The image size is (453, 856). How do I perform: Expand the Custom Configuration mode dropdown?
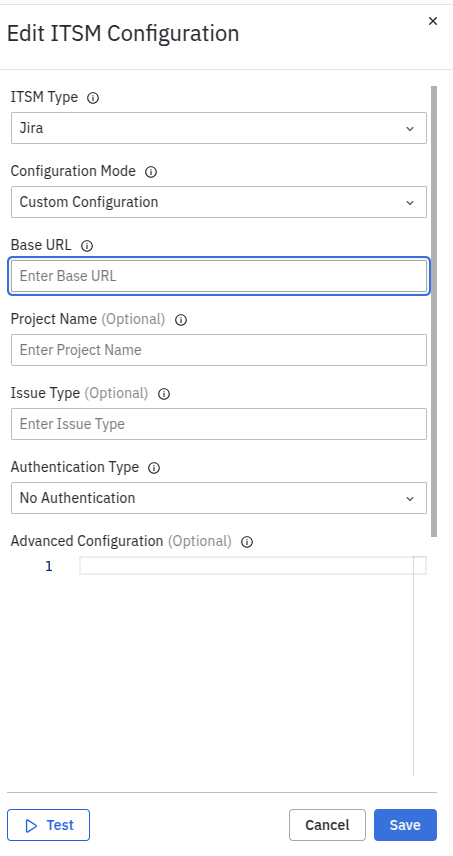coord(219,202)
